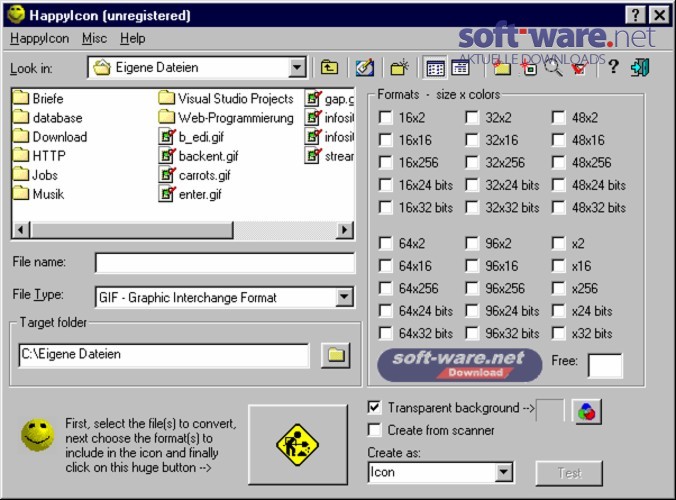The image size is (676, 500).
Task: Uncheck Transparent background option
Action: pyautogui.click(x=374, y=408)
